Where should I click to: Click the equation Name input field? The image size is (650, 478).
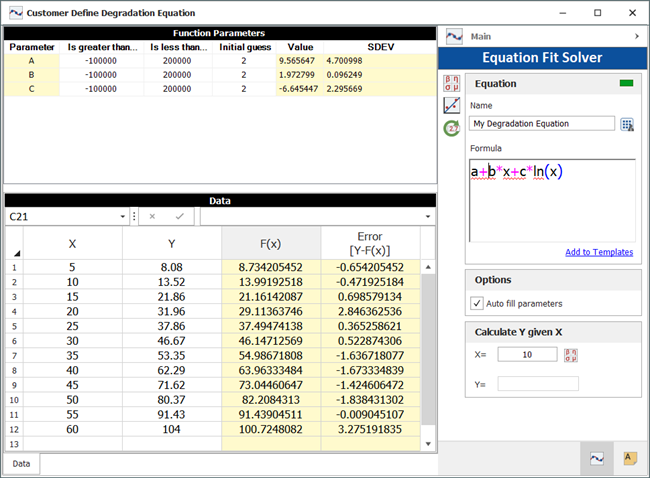[542, 124]
